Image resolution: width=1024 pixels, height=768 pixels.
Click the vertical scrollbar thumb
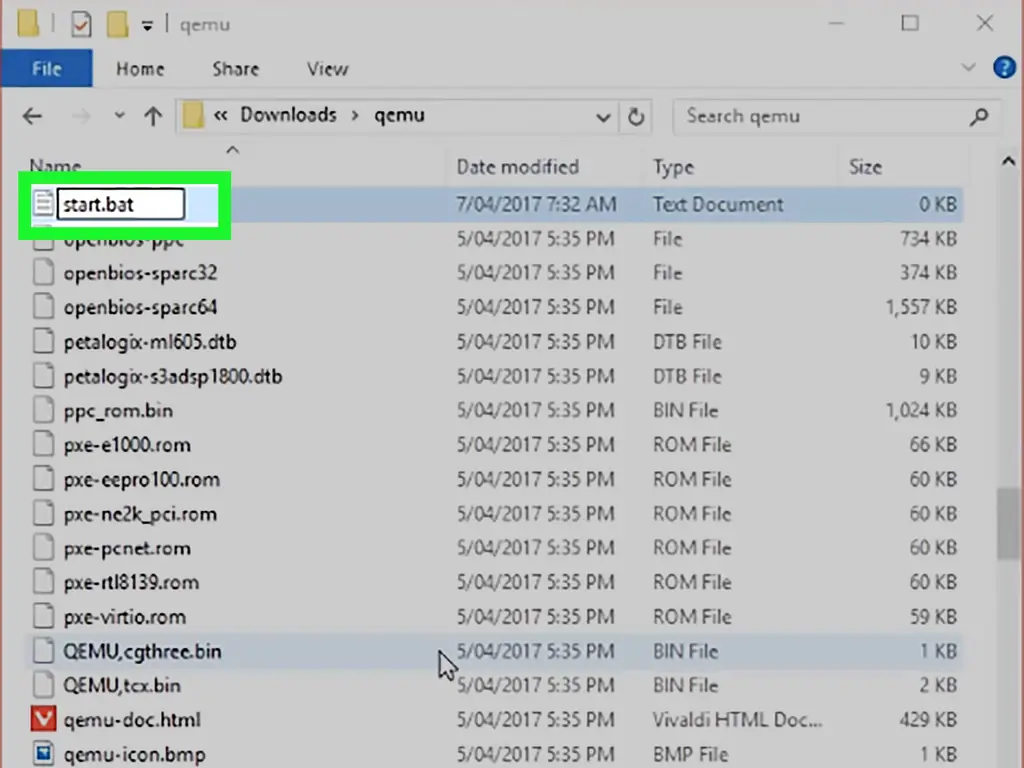coord(1008,522)
